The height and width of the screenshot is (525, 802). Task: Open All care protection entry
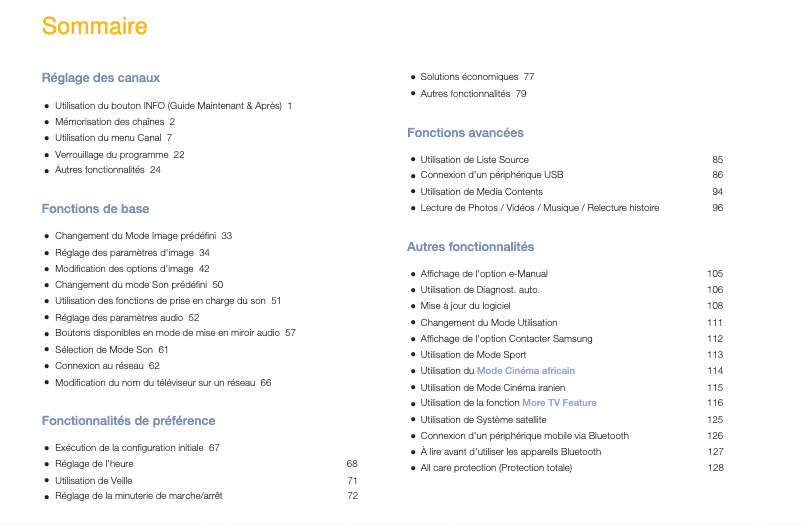coord(496,468)
